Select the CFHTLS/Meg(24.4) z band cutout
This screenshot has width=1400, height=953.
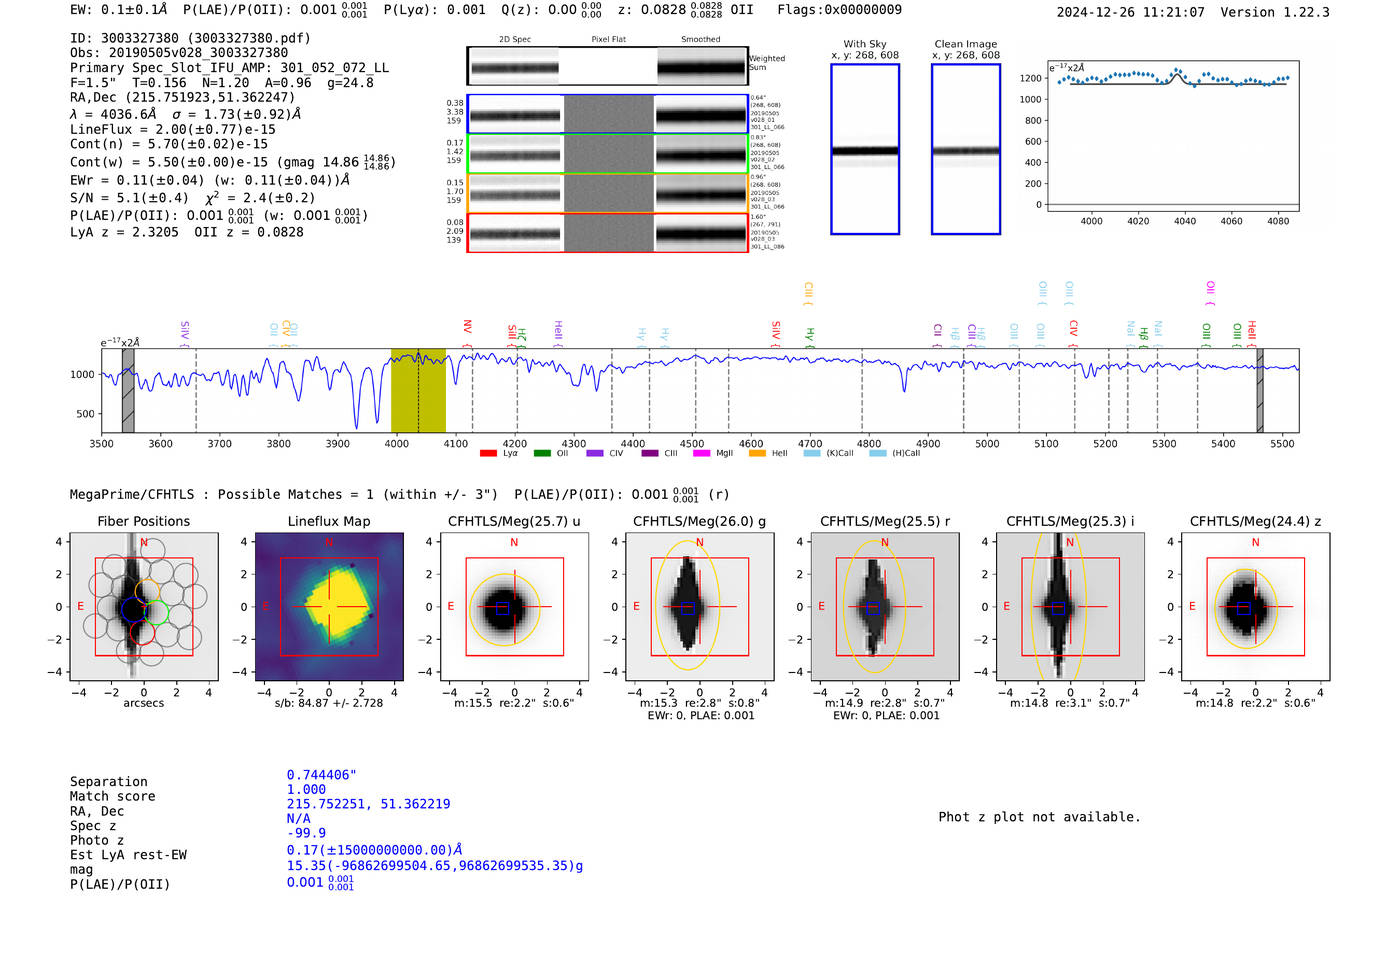coord(1255,607)
